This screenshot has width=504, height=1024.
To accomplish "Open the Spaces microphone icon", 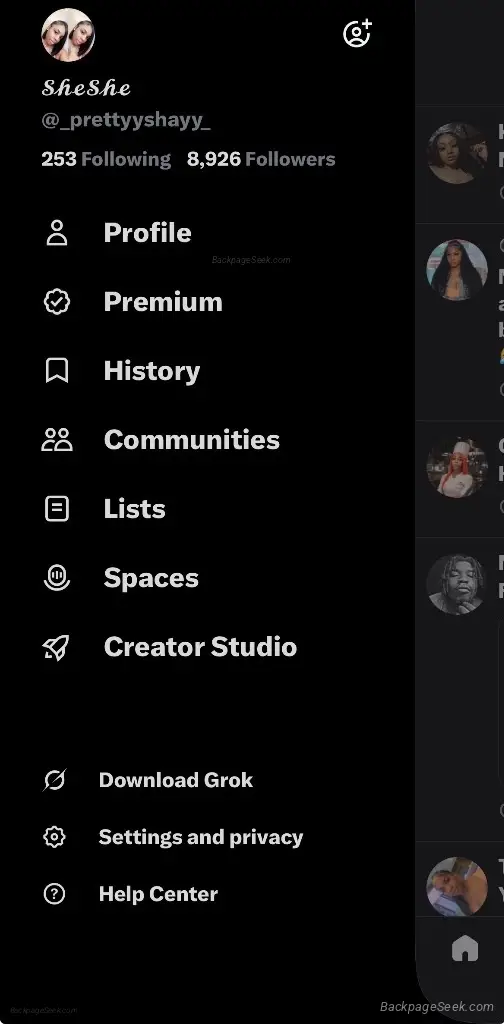I will [x=57, y=578].
